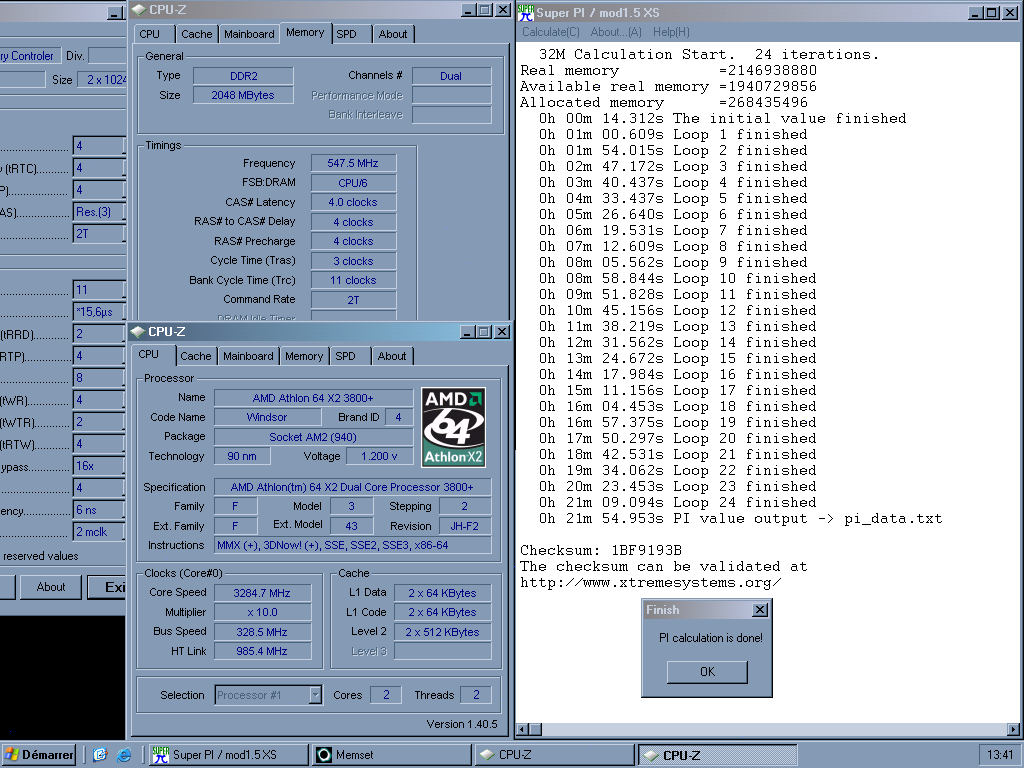This screenshot has height=768, width=1024.
Task: Open Help(H) menu in Super PI
Action: 671,32
